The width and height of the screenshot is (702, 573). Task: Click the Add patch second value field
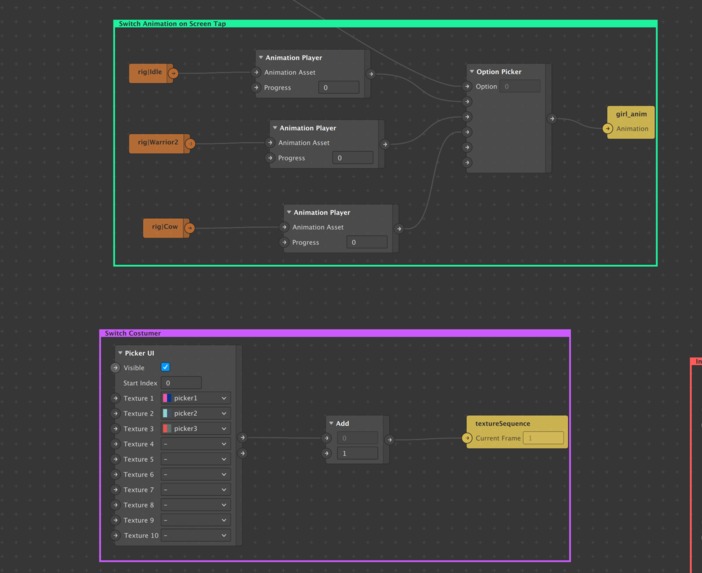point(357,453)
